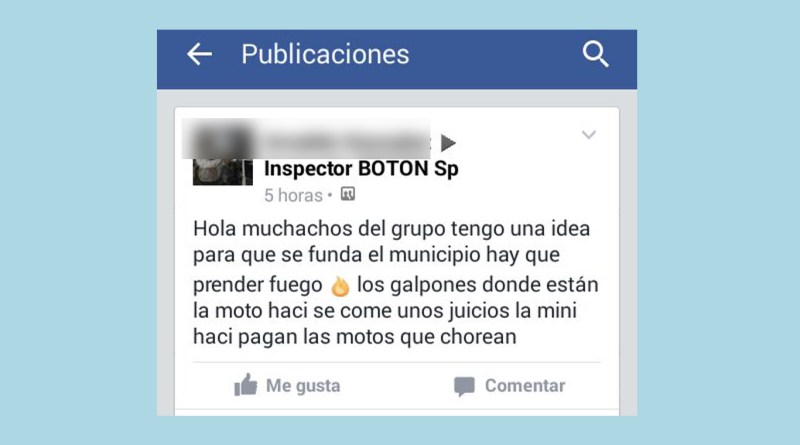800x445 pixels.
Task: Open the author's profile picture thumbnail
Action: pyautogui.click(x=222, y=153)
